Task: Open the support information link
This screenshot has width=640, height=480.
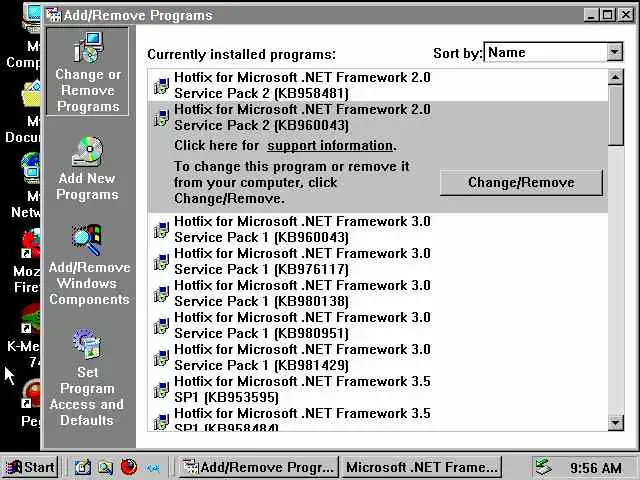Action: coord(331,146)
